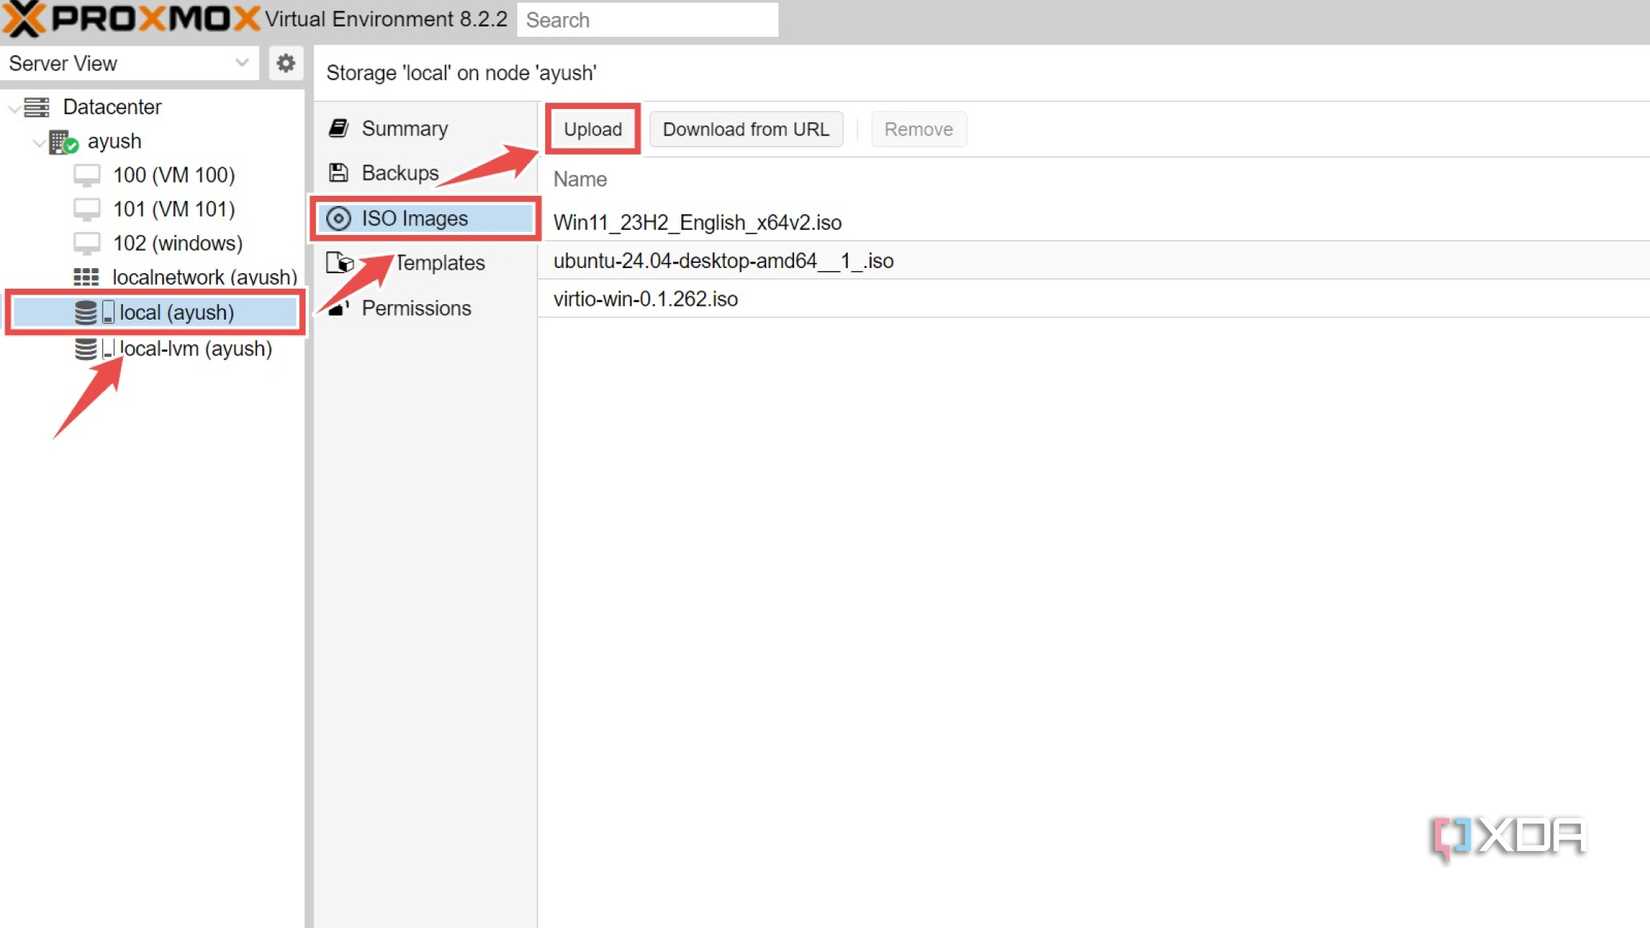Click Virtual Environment 8.2.2 text

tap(386, 19)
